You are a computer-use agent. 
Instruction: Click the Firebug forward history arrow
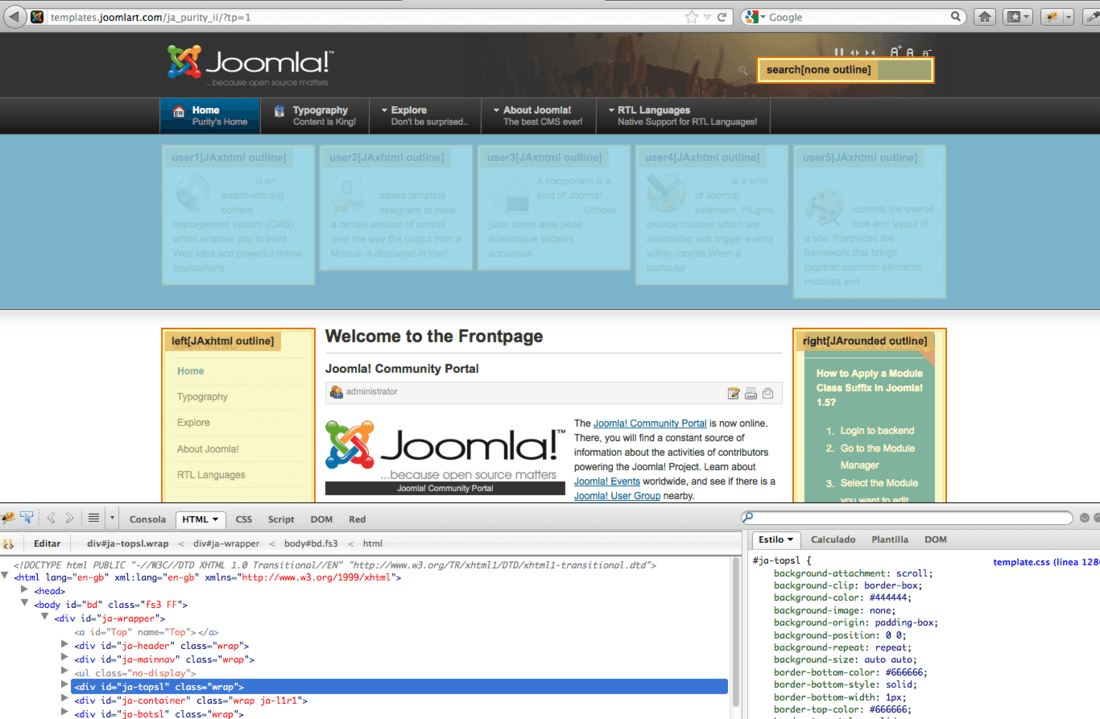69,518
